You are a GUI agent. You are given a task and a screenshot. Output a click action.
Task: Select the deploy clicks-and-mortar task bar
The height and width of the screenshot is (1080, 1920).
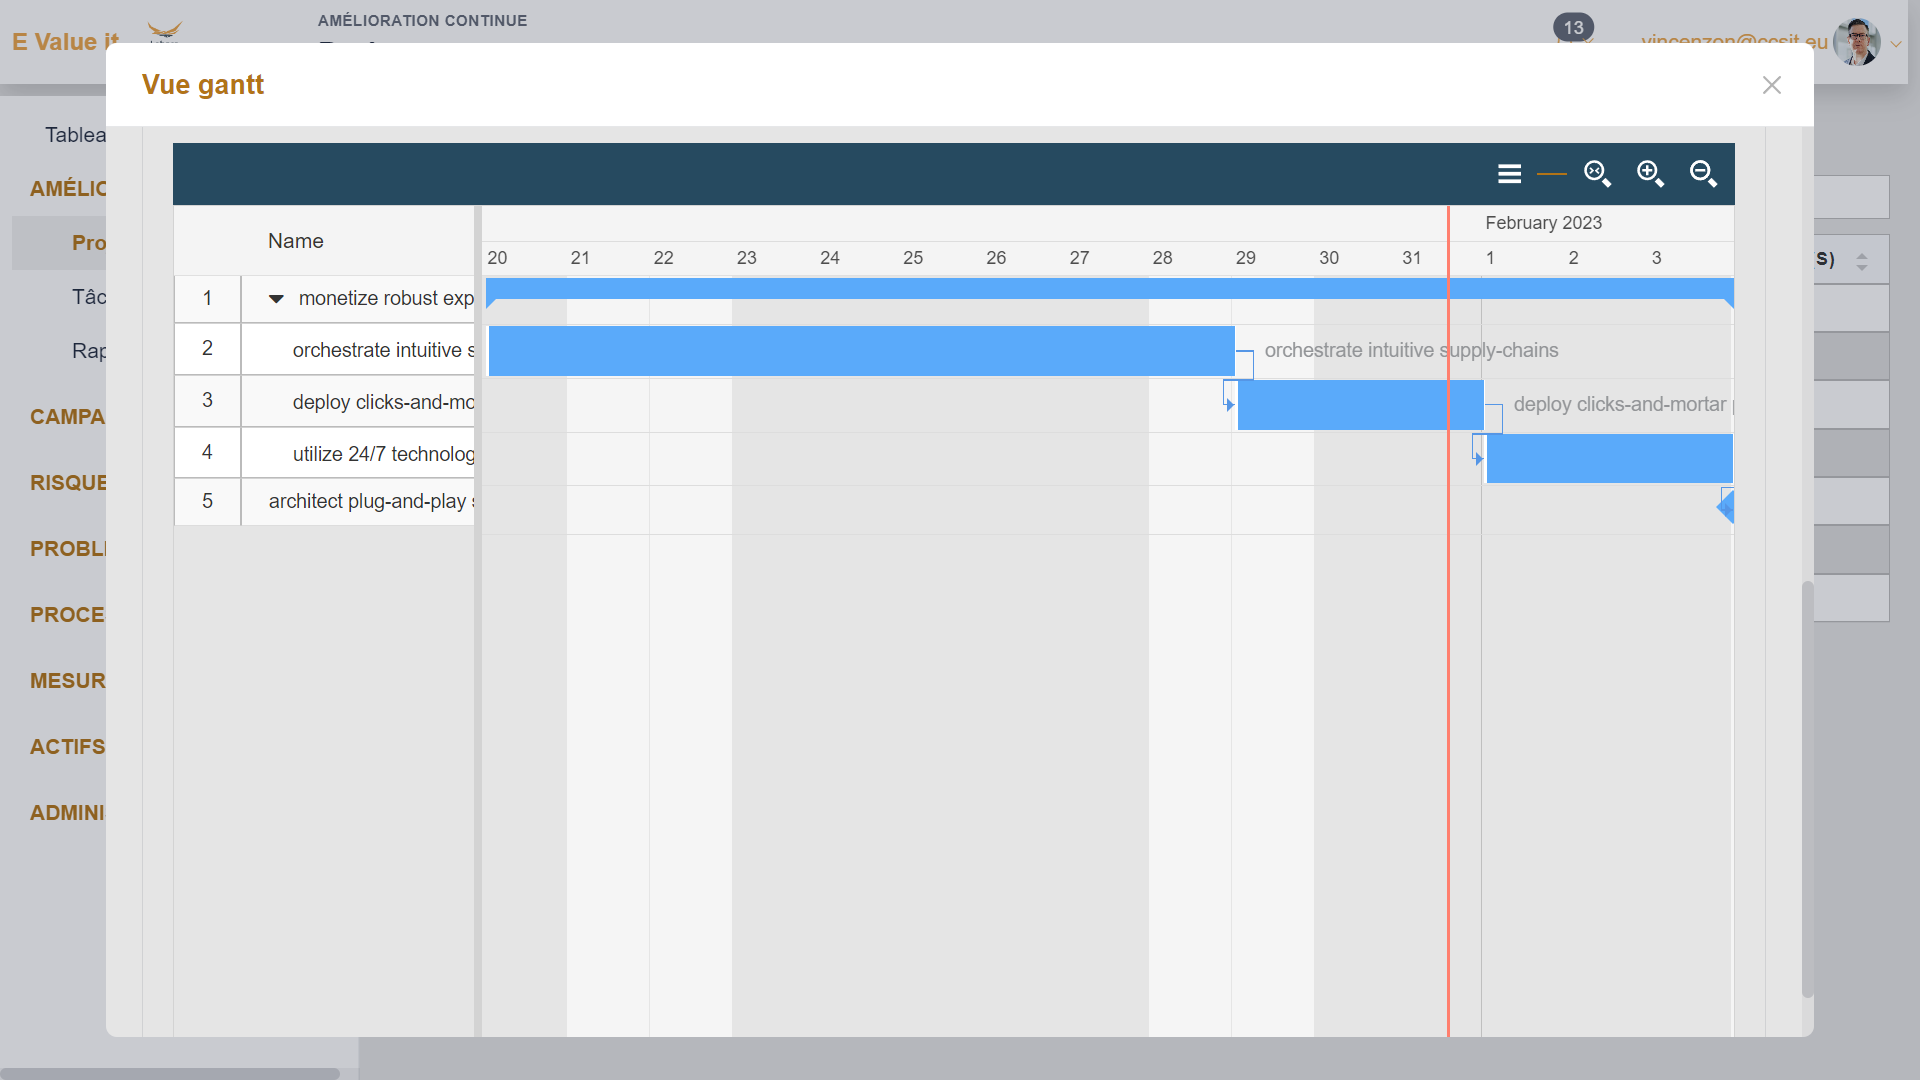(x=1359, y=405)
